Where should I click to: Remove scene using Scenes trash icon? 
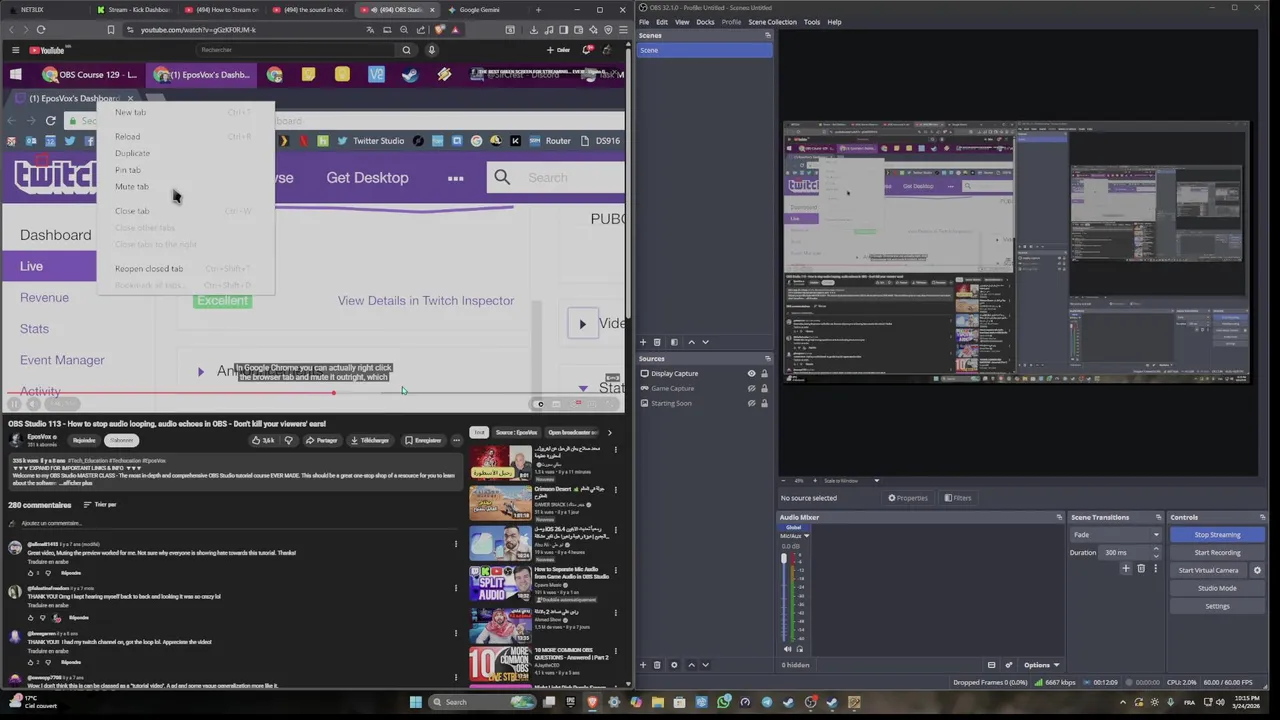click(x=657, y=342)
